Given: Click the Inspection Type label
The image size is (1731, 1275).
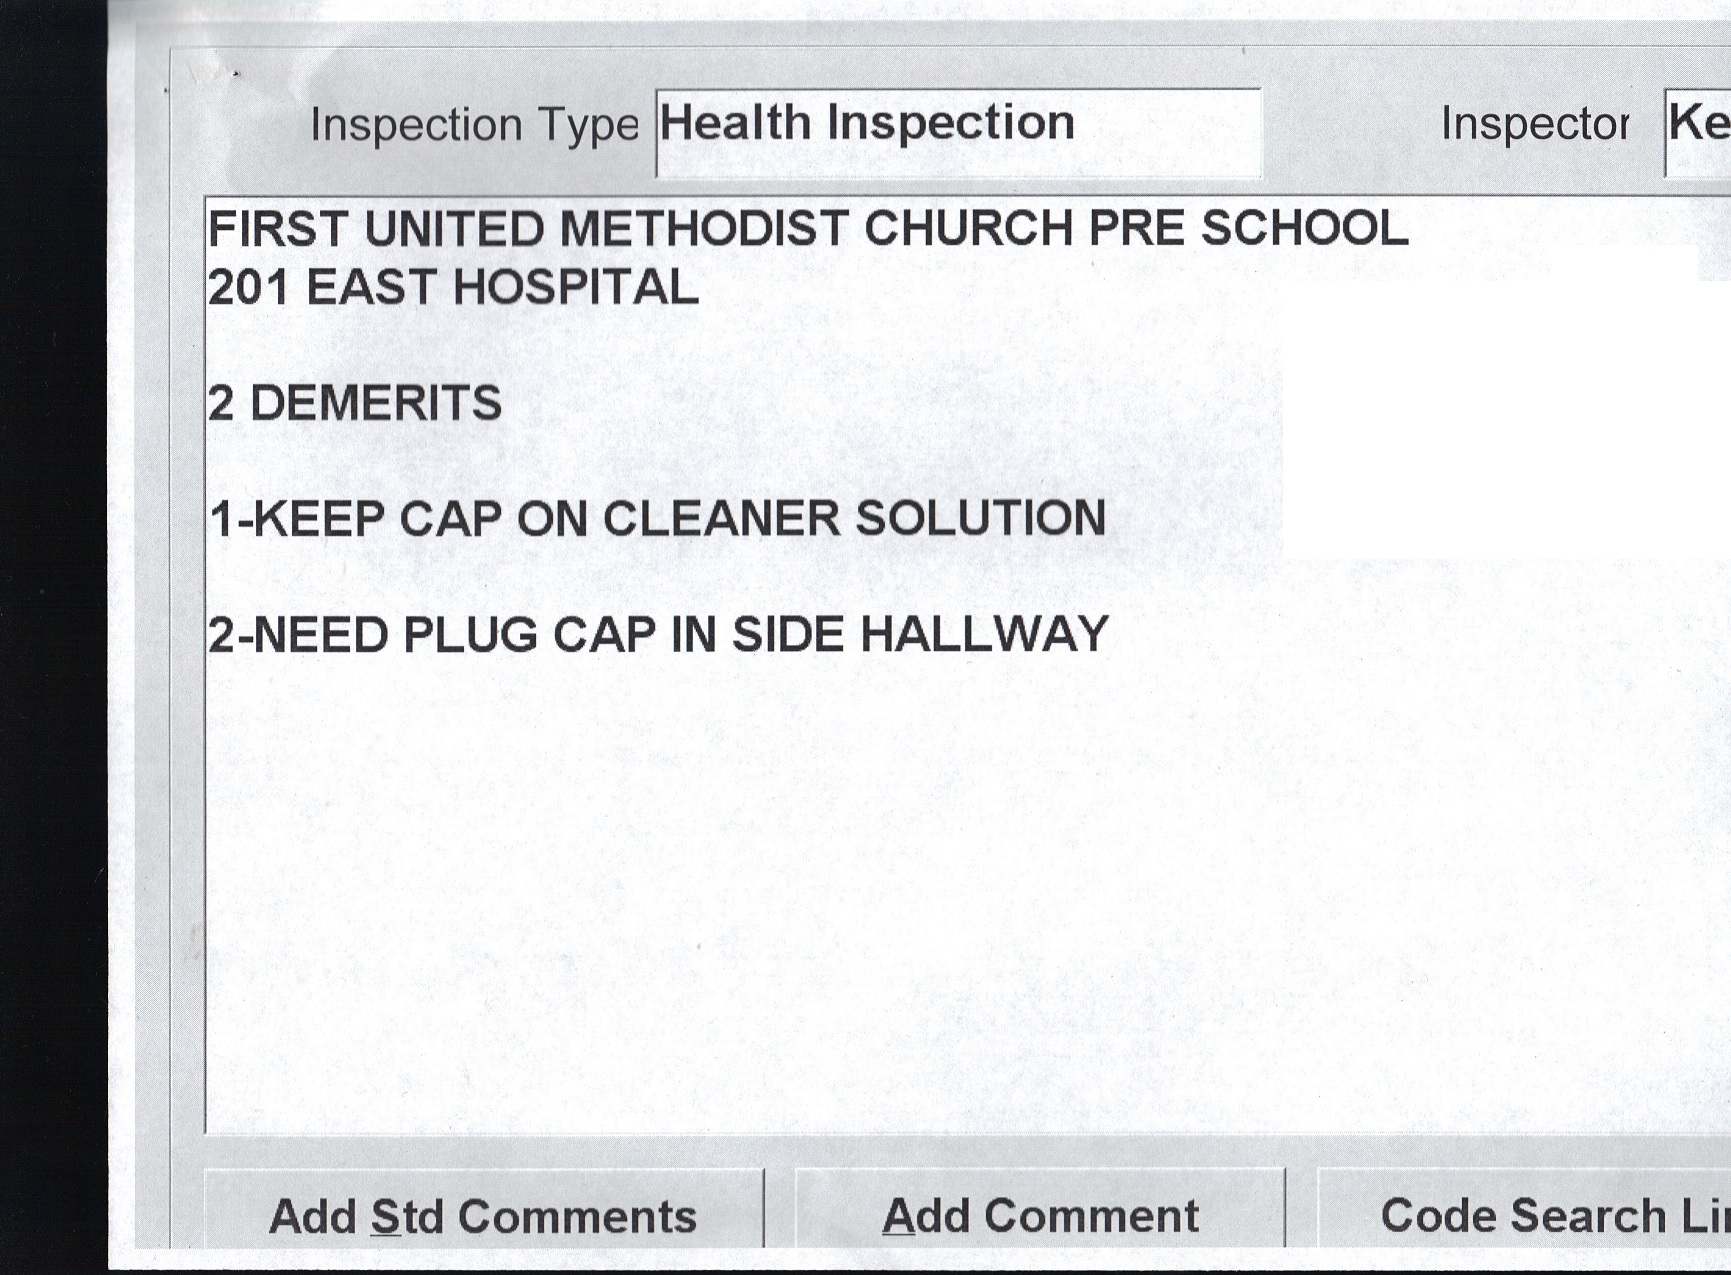Looking at the screenshot, I should 474,125.
